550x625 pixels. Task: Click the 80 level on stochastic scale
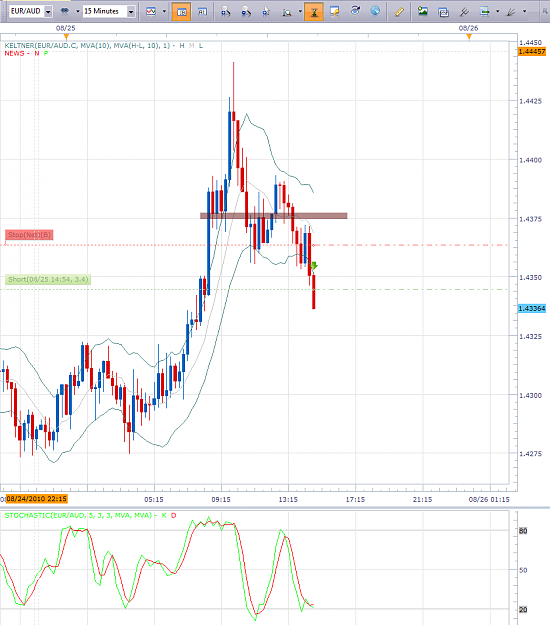(x=523, y=531)
